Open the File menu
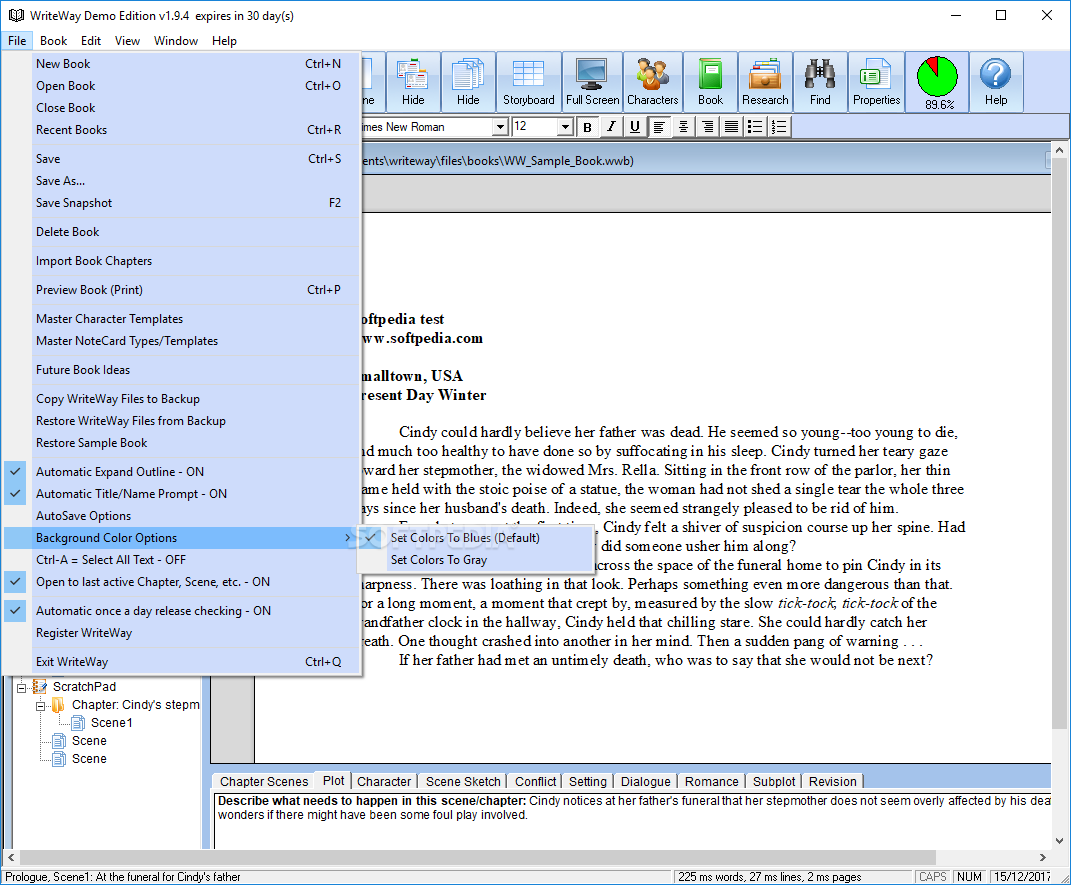 pos(16,41)
